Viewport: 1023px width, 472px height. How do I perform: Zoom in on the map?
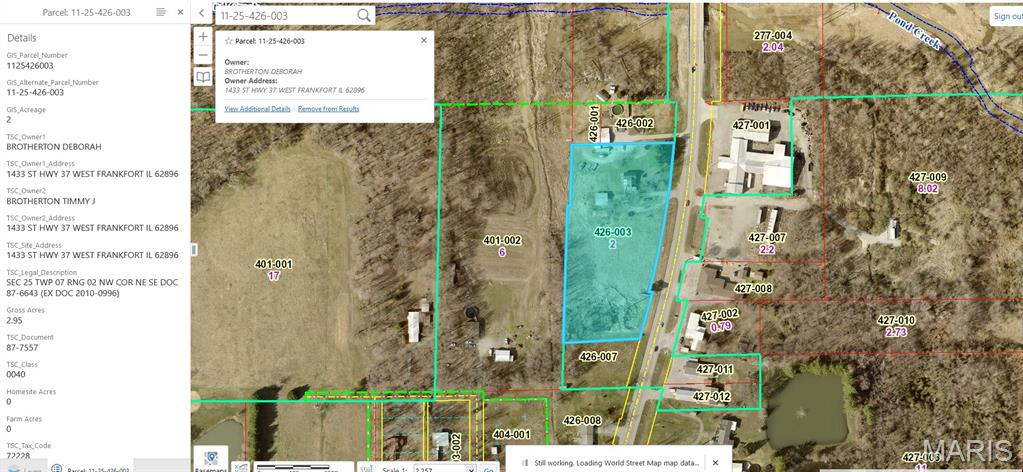(x=203, y=37)
